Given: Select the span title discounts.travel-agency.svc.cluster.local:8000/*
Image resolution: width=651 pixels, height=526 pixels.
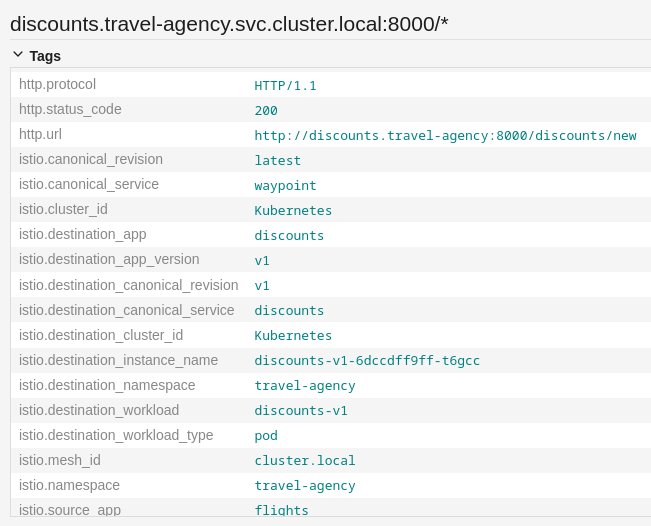Looking at the screenshot, I should coord(229,24).
